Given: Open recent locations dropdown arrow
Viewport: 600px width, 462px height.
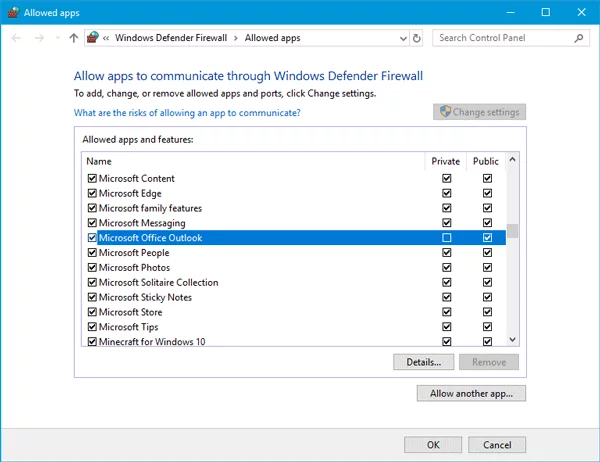Looking at the screenshot, I should [58, 38].
